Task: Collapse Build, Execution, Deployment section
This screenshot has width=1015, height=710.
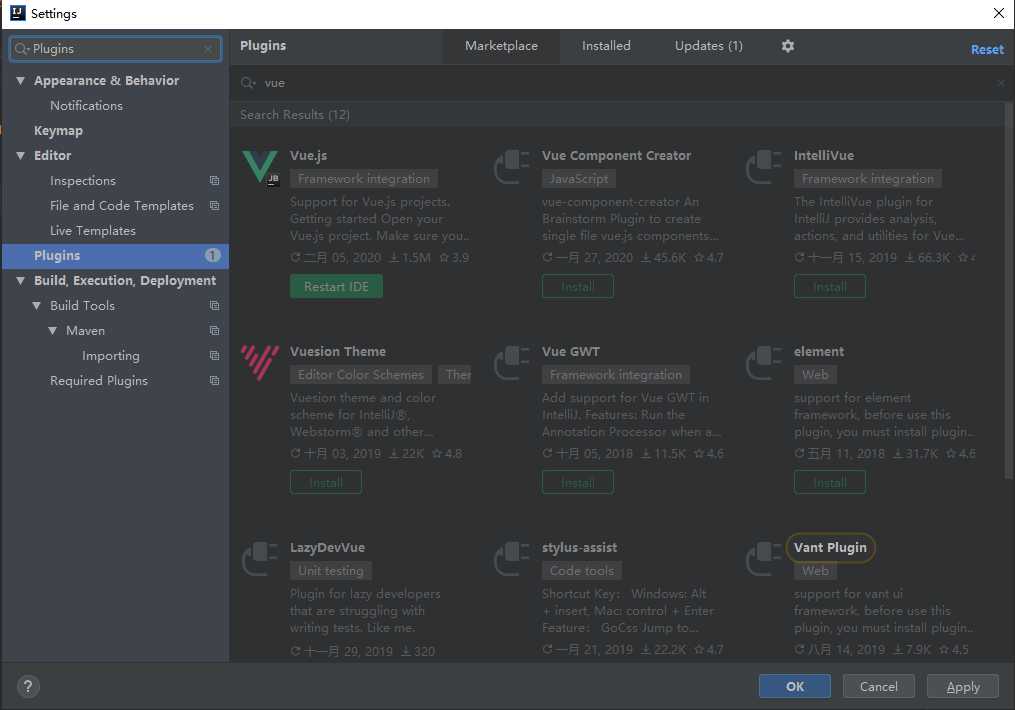Action: point(21,281)
